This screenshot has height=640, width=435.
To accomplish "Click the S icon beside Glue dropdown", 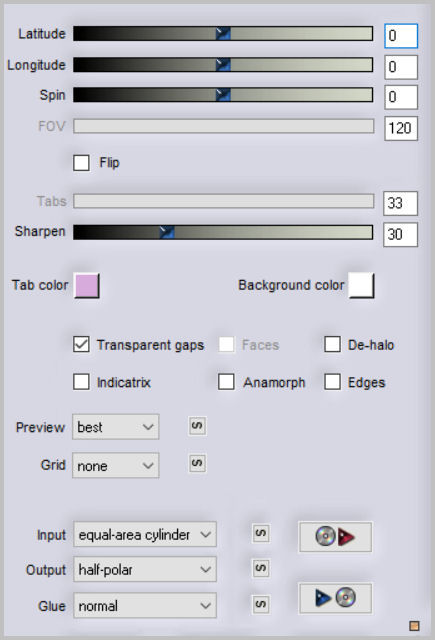I will click(261, 604).
